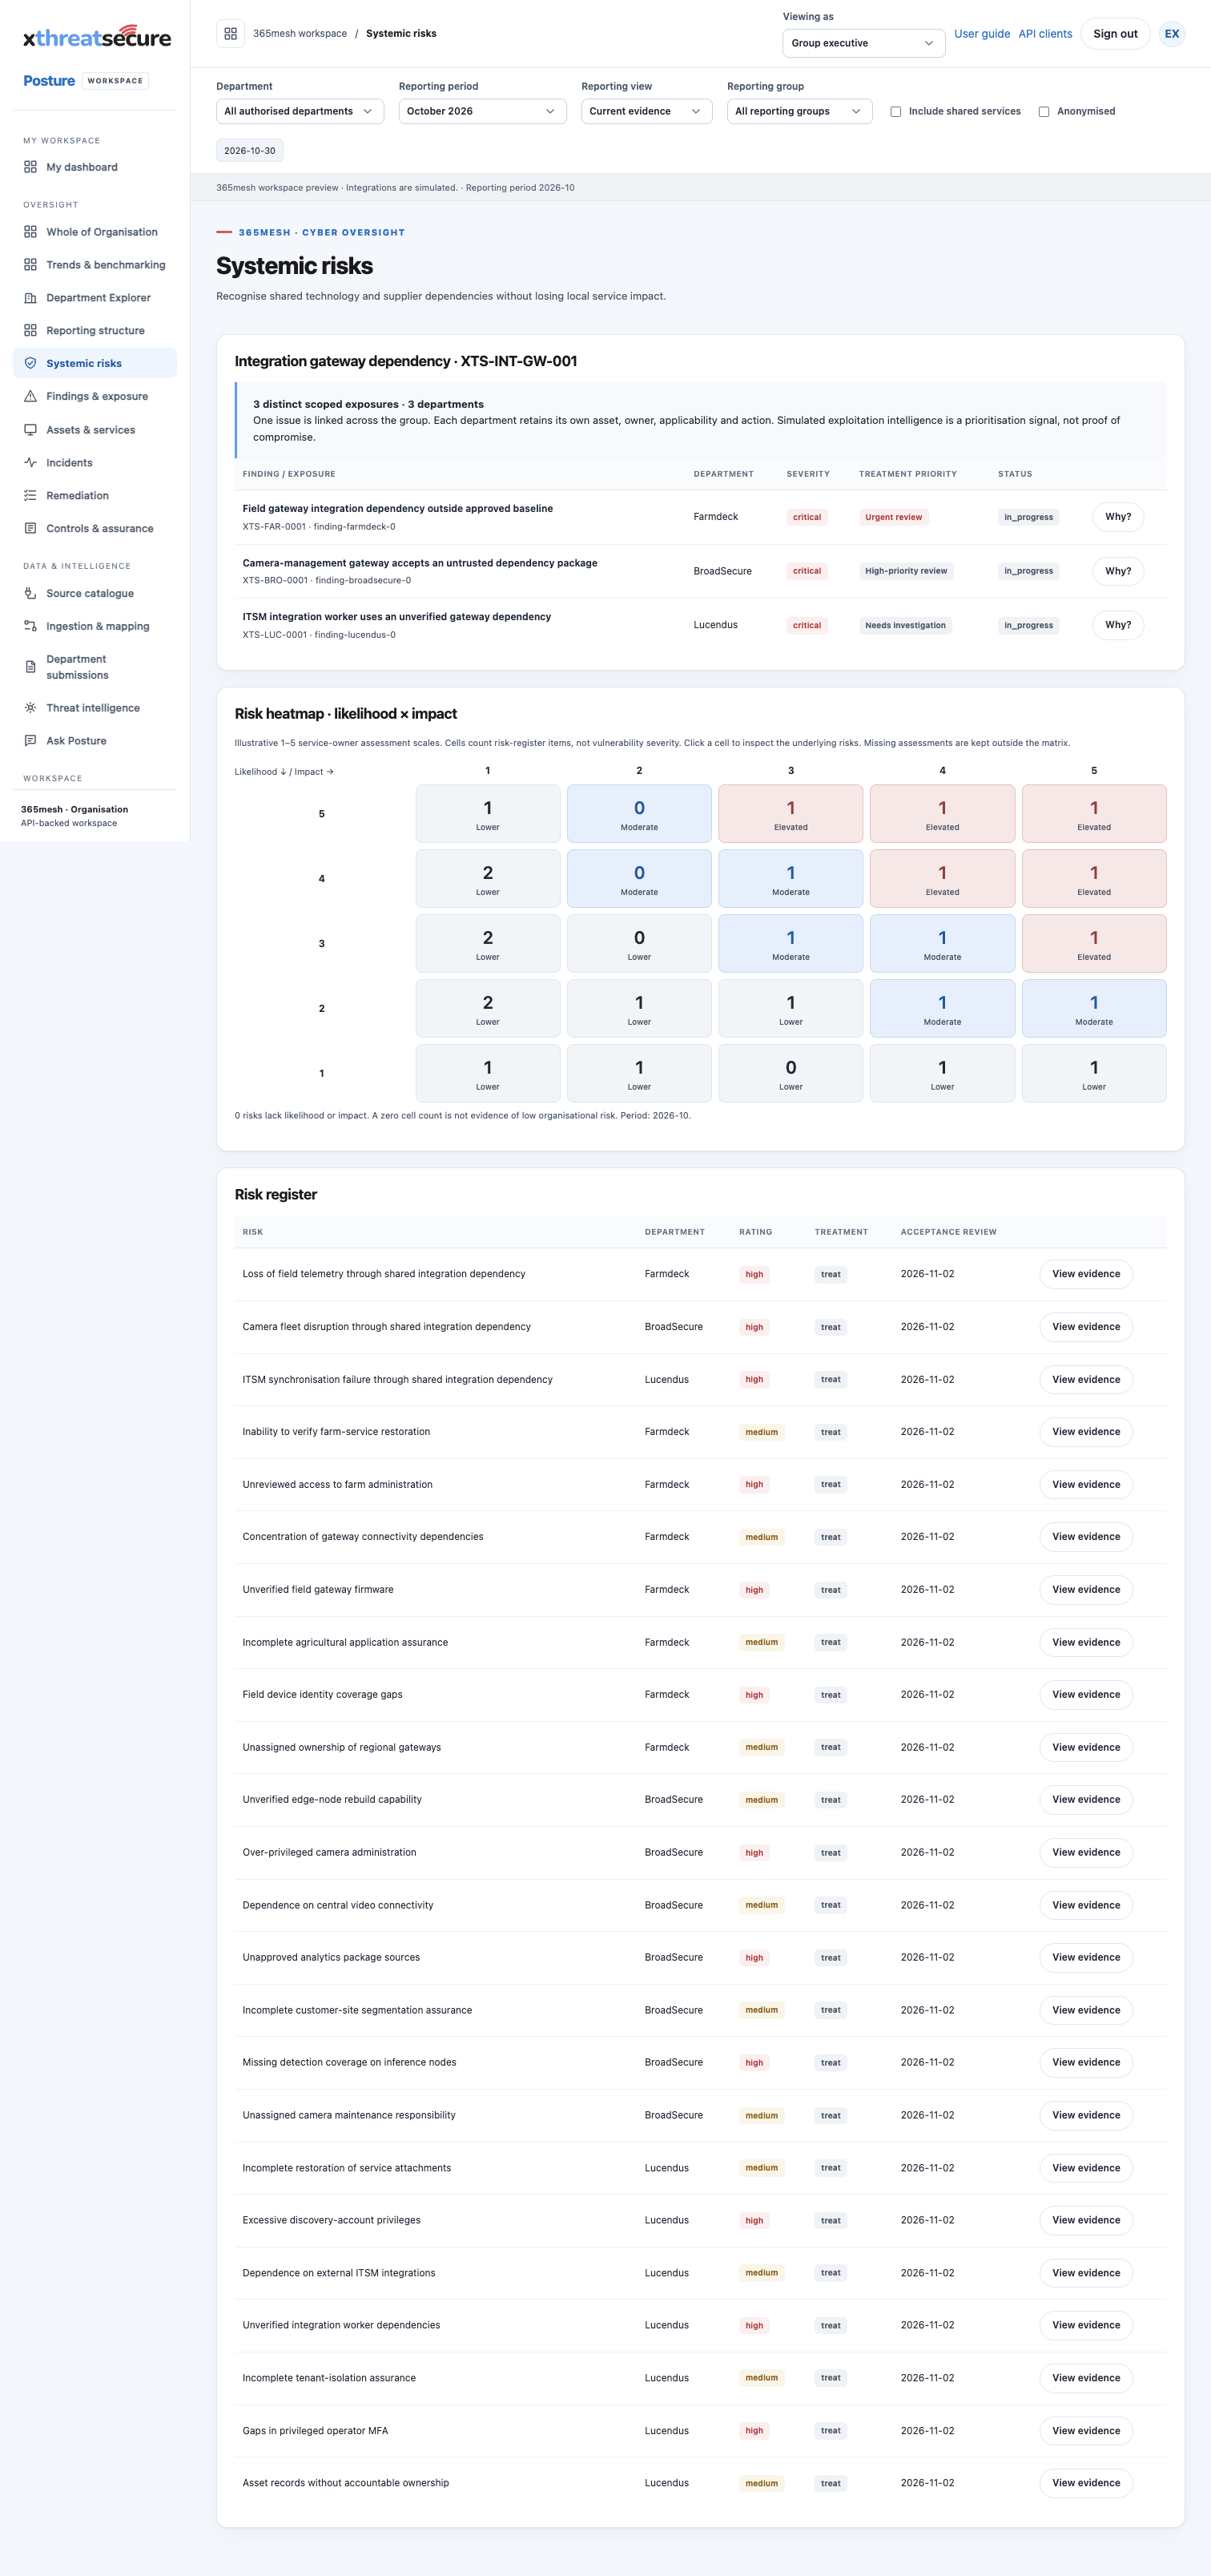This screenshot has height=2576, width=1211.
Task: Click 'Camera fleet disruption' risk row title
Action: 386,1327
